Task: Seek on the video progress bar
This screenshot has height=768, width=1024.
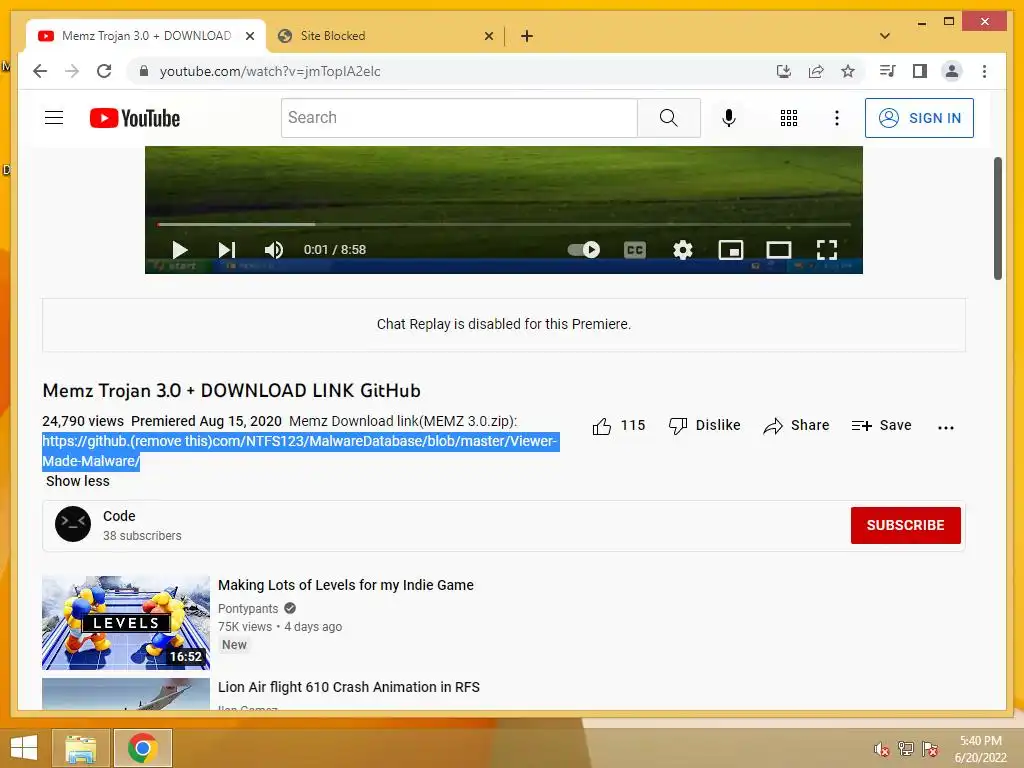Action: [504, 224]
